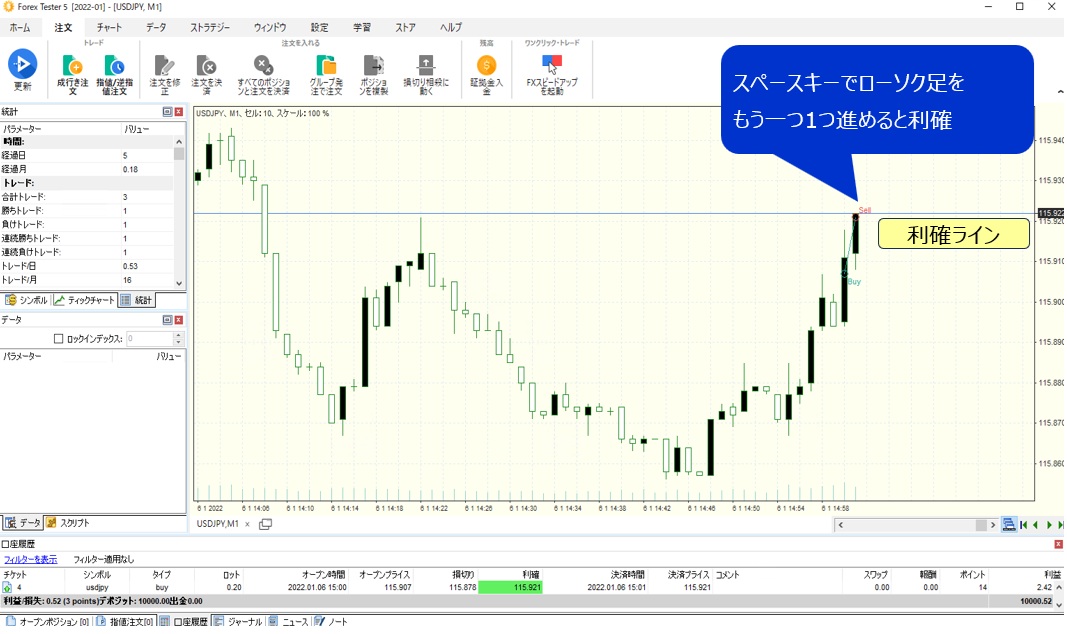This screenshot has height=634, width=1067.
Task: Click 注文を決済 close order icon
Action: click(x=205, y=68)
